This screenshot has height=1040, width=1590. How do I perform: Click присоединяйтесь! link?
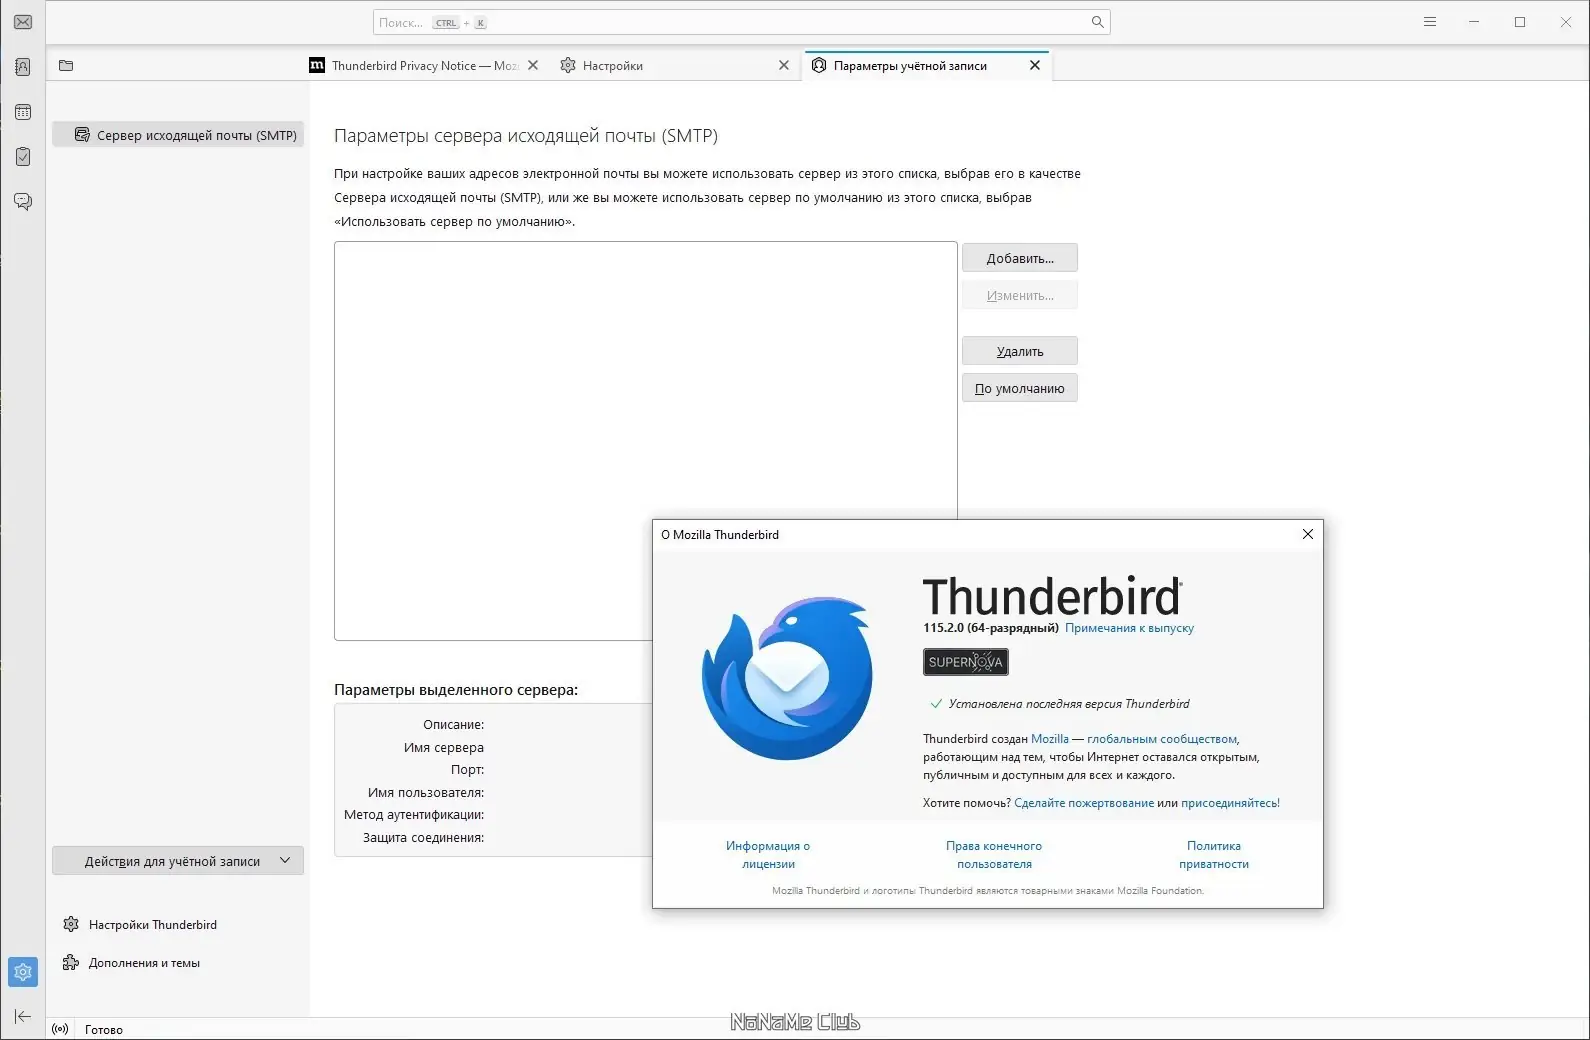point(1230,803)
